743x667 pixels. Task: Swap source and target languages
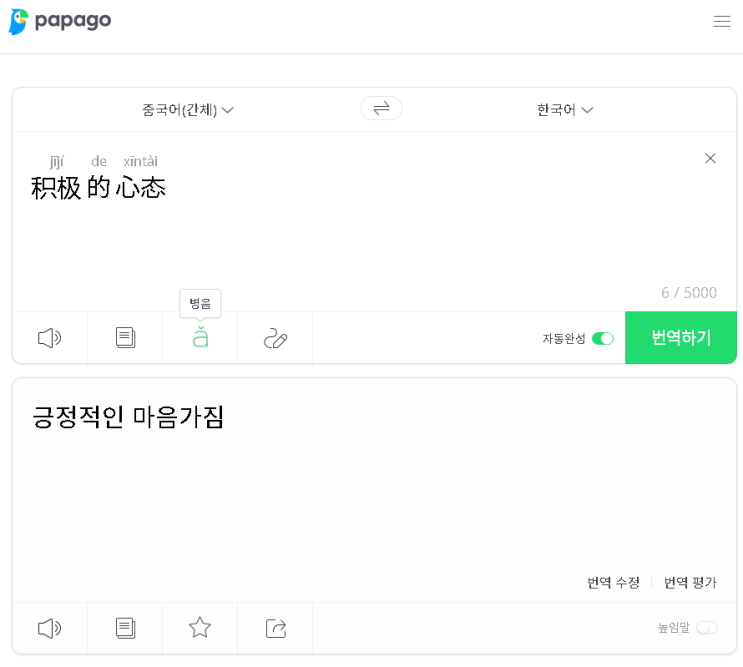coord(381,108)
